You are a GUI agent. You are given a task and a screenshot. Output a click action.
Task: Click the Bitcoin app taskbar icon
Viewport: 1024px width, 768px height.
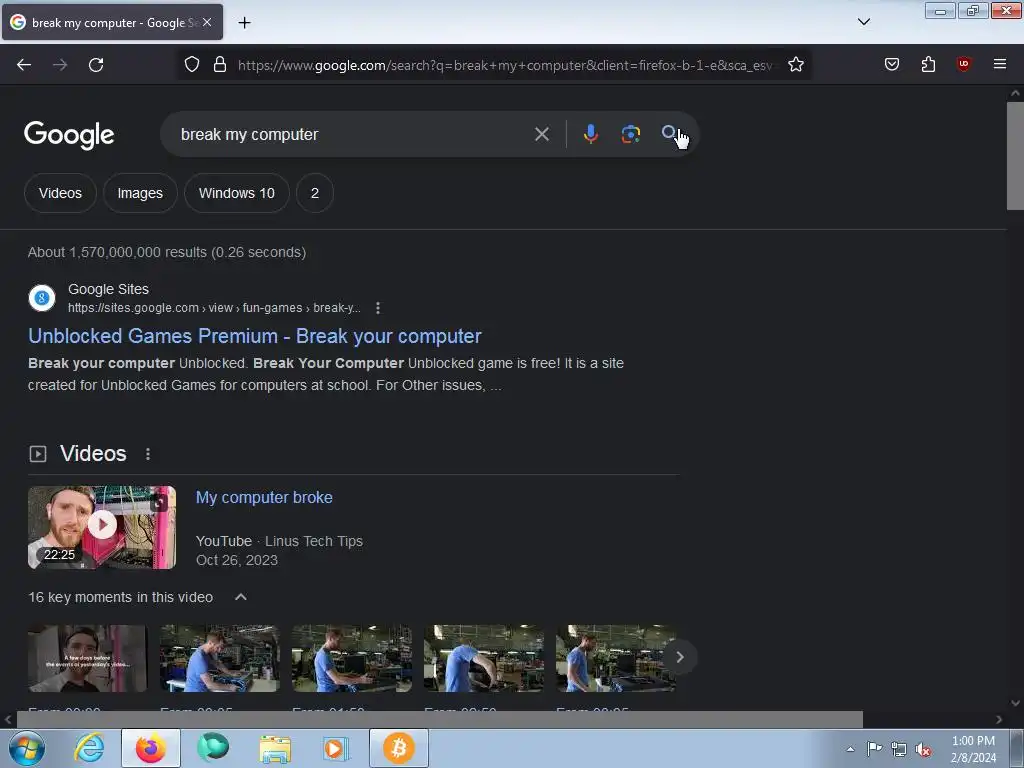[x=399, y=748]
